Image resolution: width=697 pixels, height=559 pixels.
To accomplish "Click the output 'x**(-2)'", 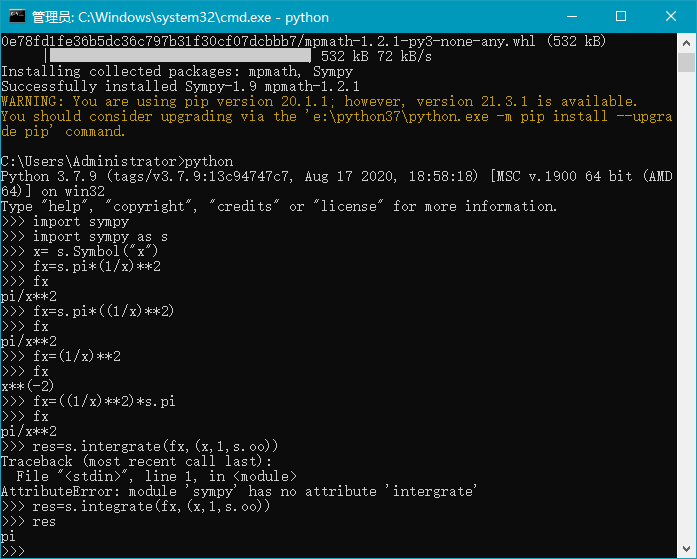I will (x=28, y=386).
